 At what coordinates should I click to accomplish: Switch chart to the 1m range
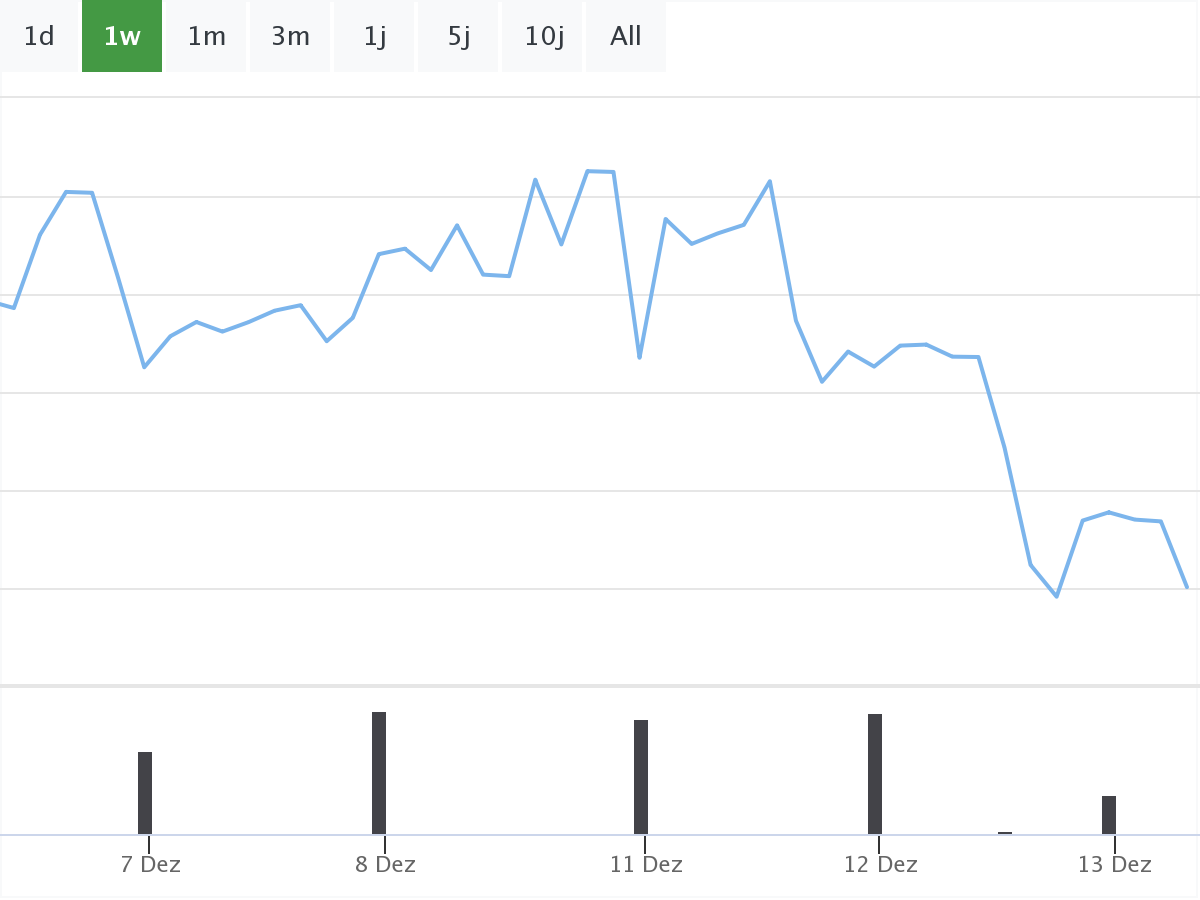207,37
